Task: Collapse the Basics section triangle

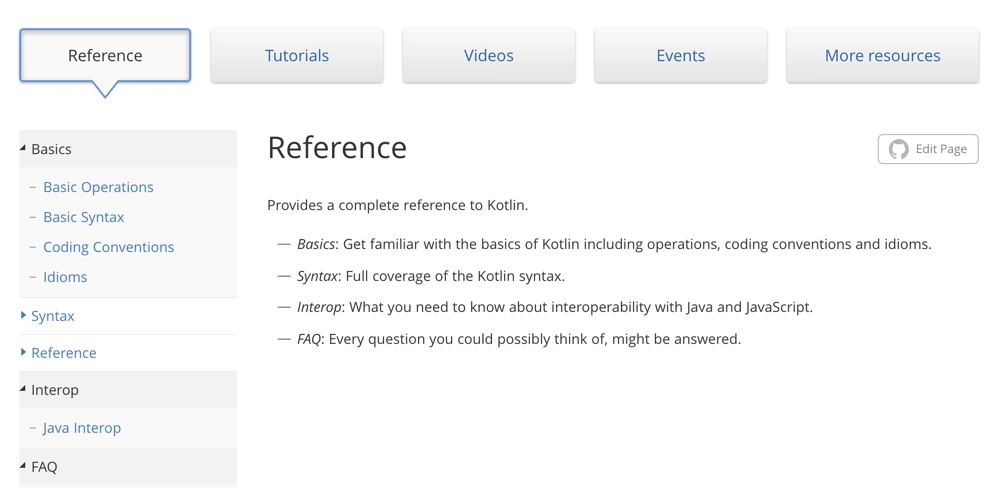Action: (x=23, y=148)
